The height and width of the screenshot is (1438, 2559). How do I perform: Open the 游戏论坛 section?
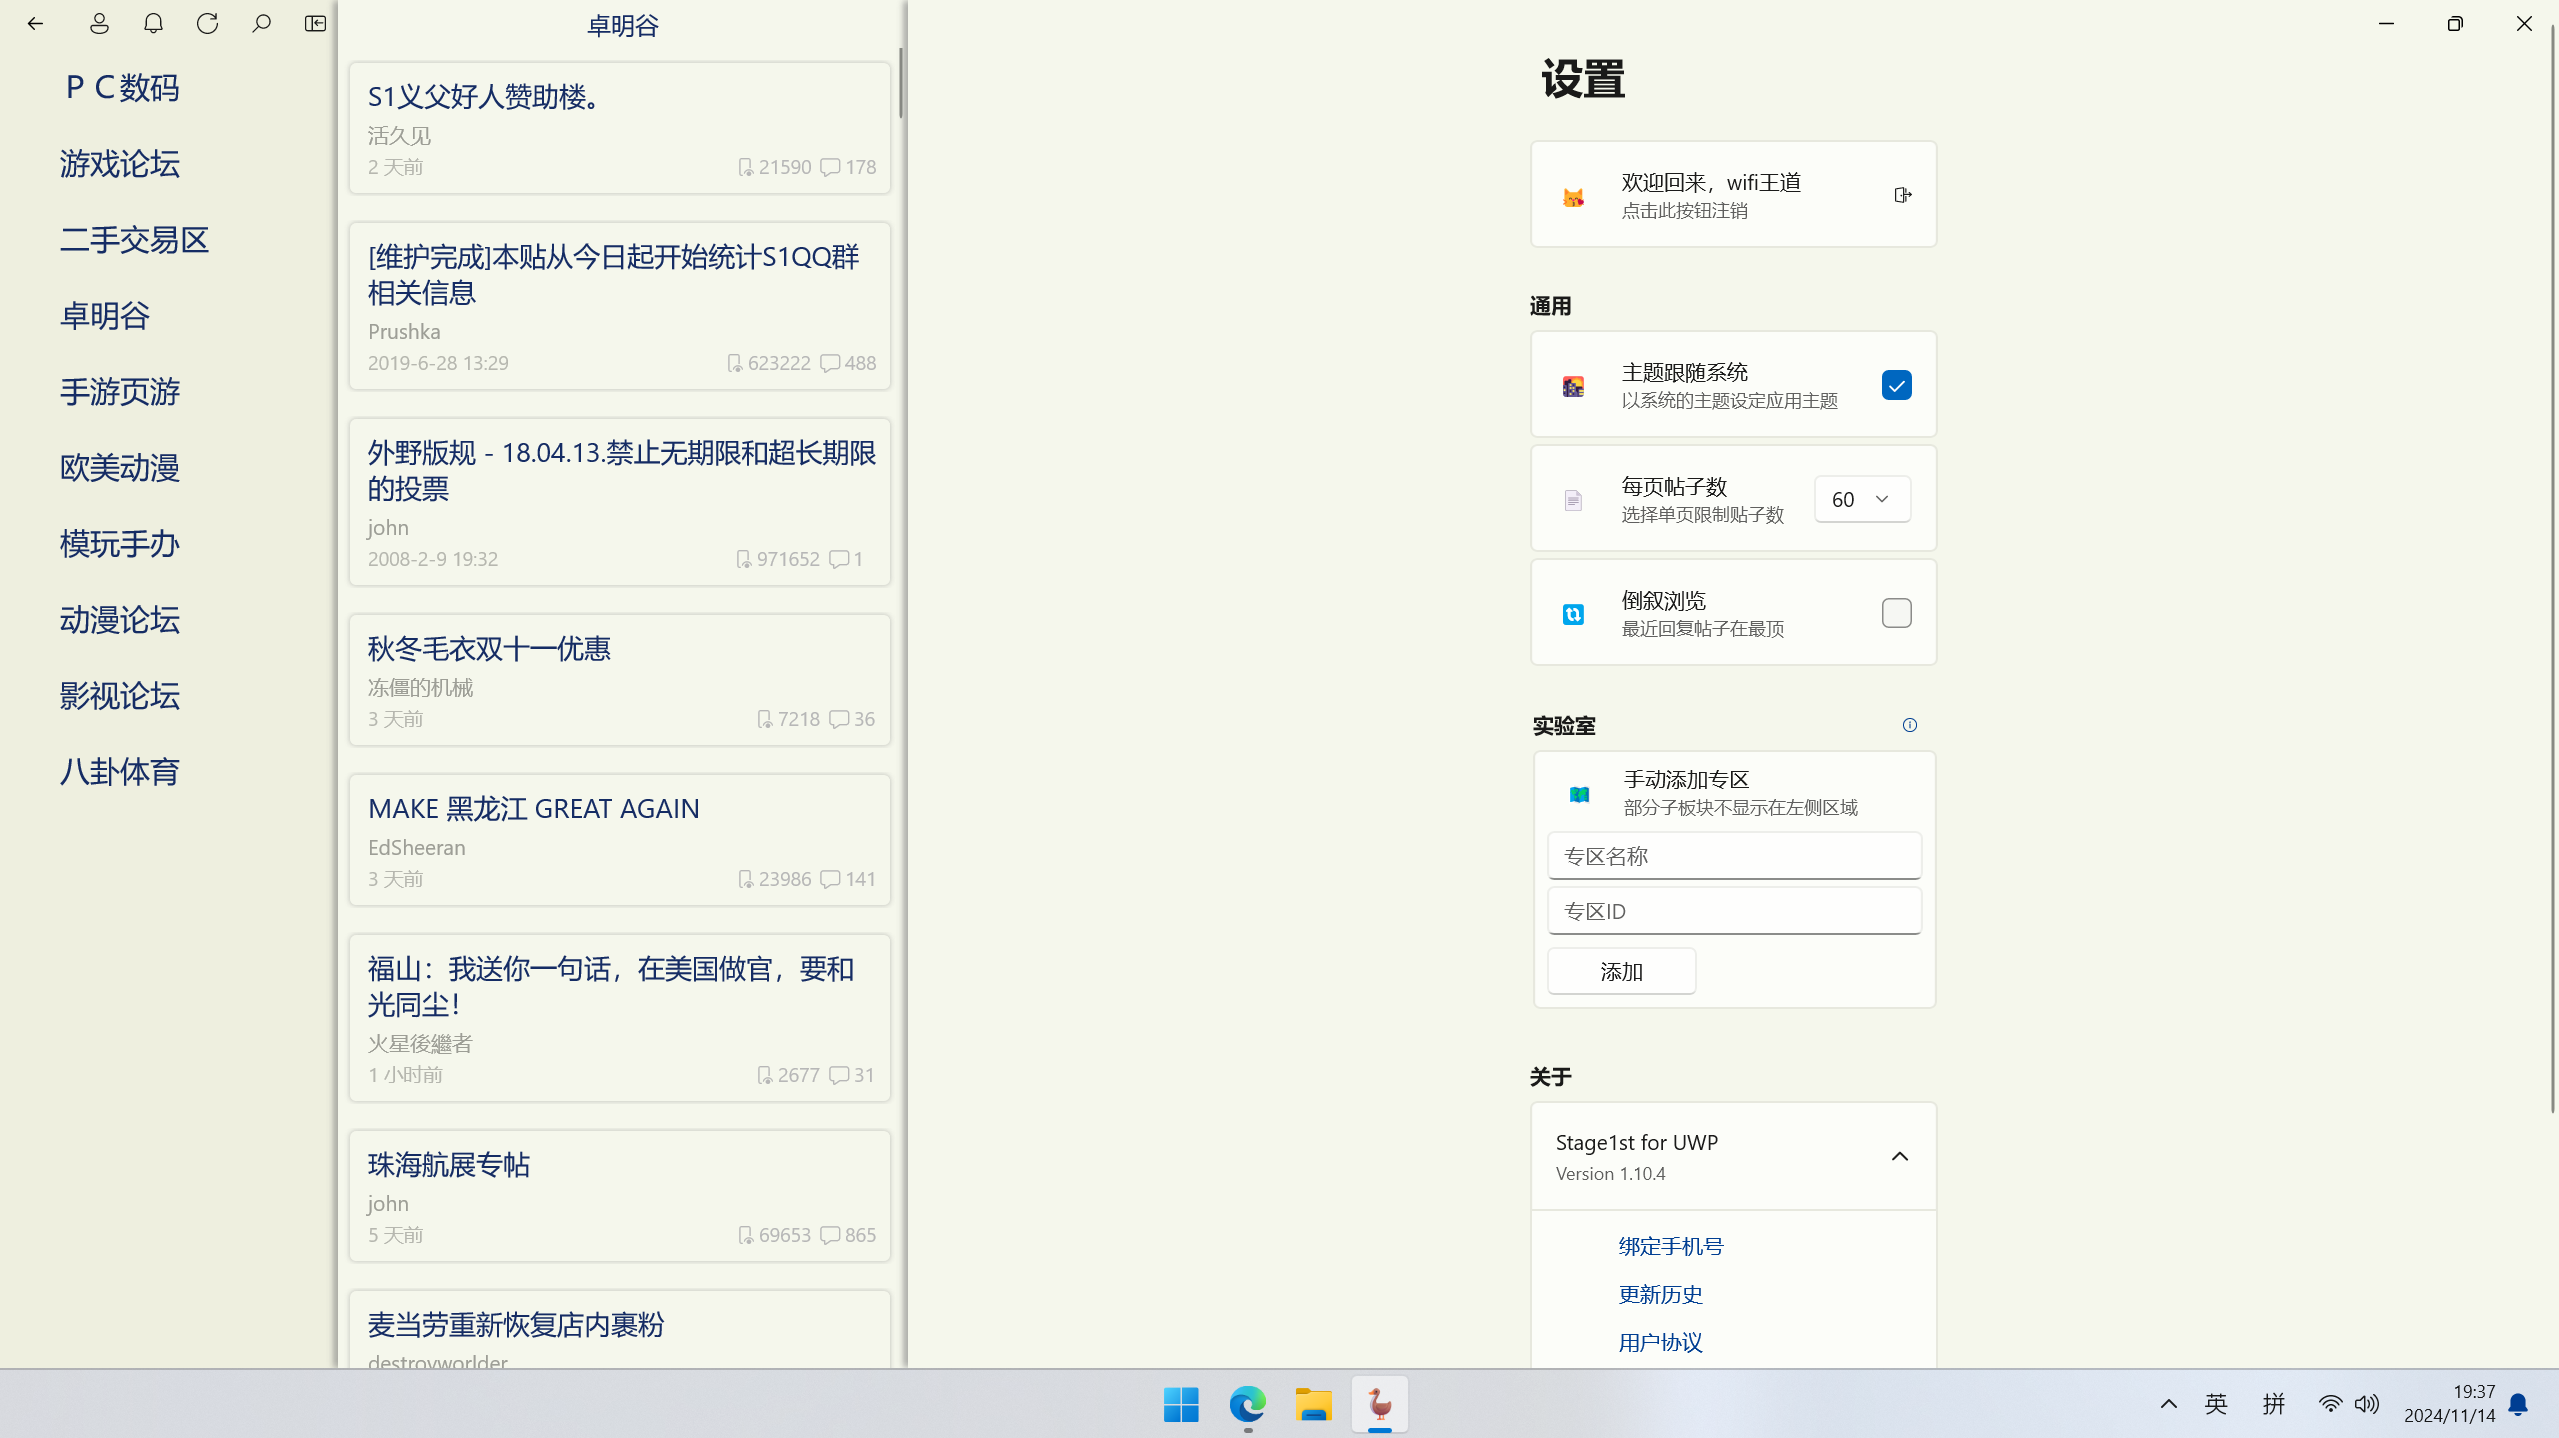click(119, 164)
